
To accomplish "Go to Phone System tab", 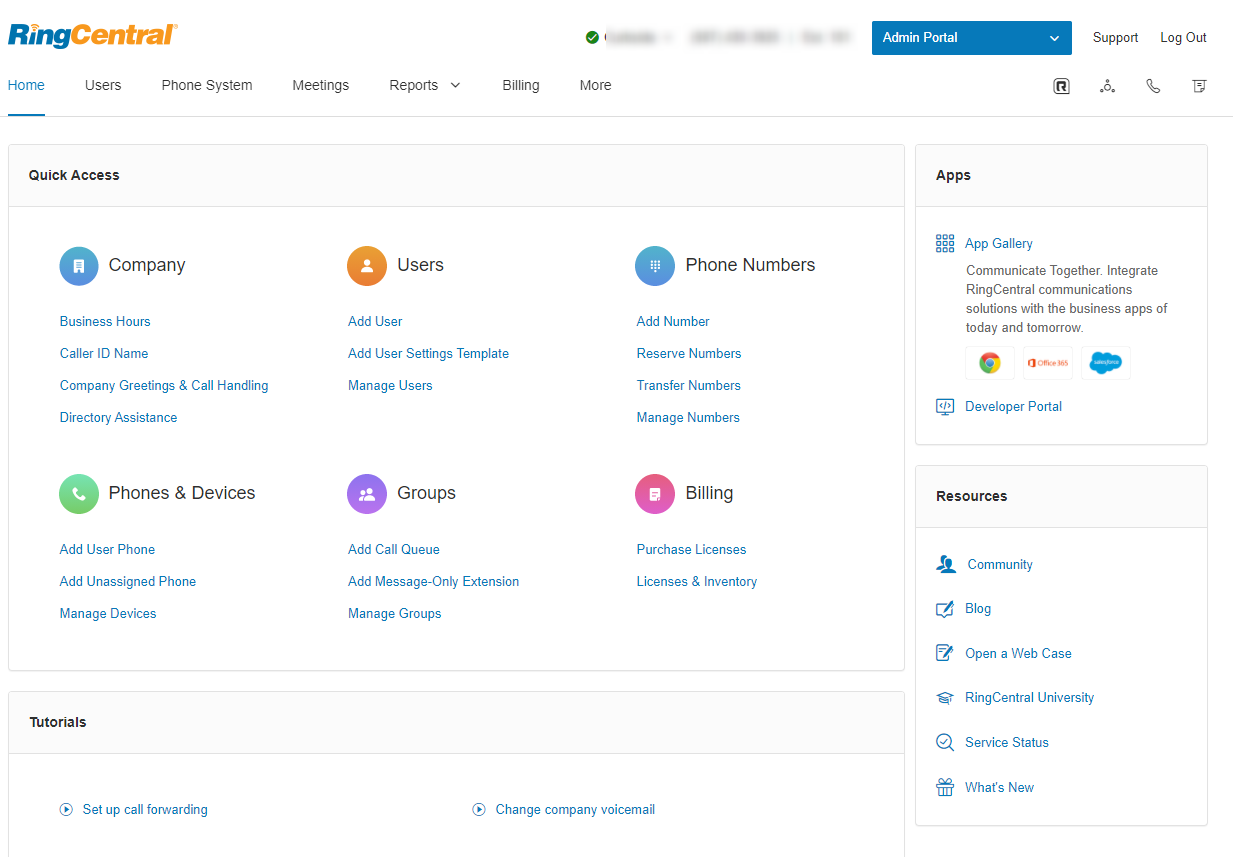I will click(207, 85).
